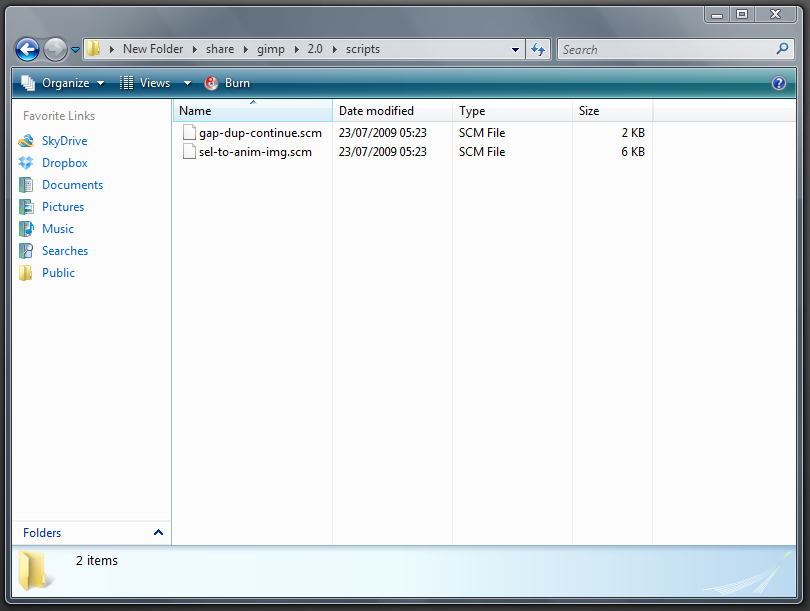Viewport: 810px width, 611px height.
Task: Expand the Views dropdown arrow
Action: [186, 83]
